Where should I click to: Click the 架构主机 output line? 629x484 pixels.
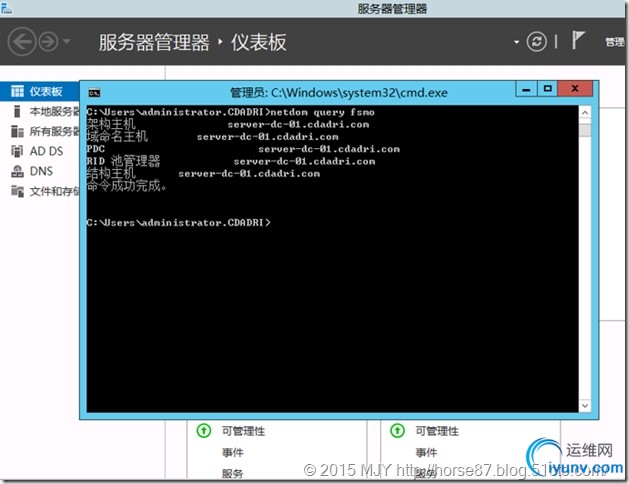tap(228, 124)
